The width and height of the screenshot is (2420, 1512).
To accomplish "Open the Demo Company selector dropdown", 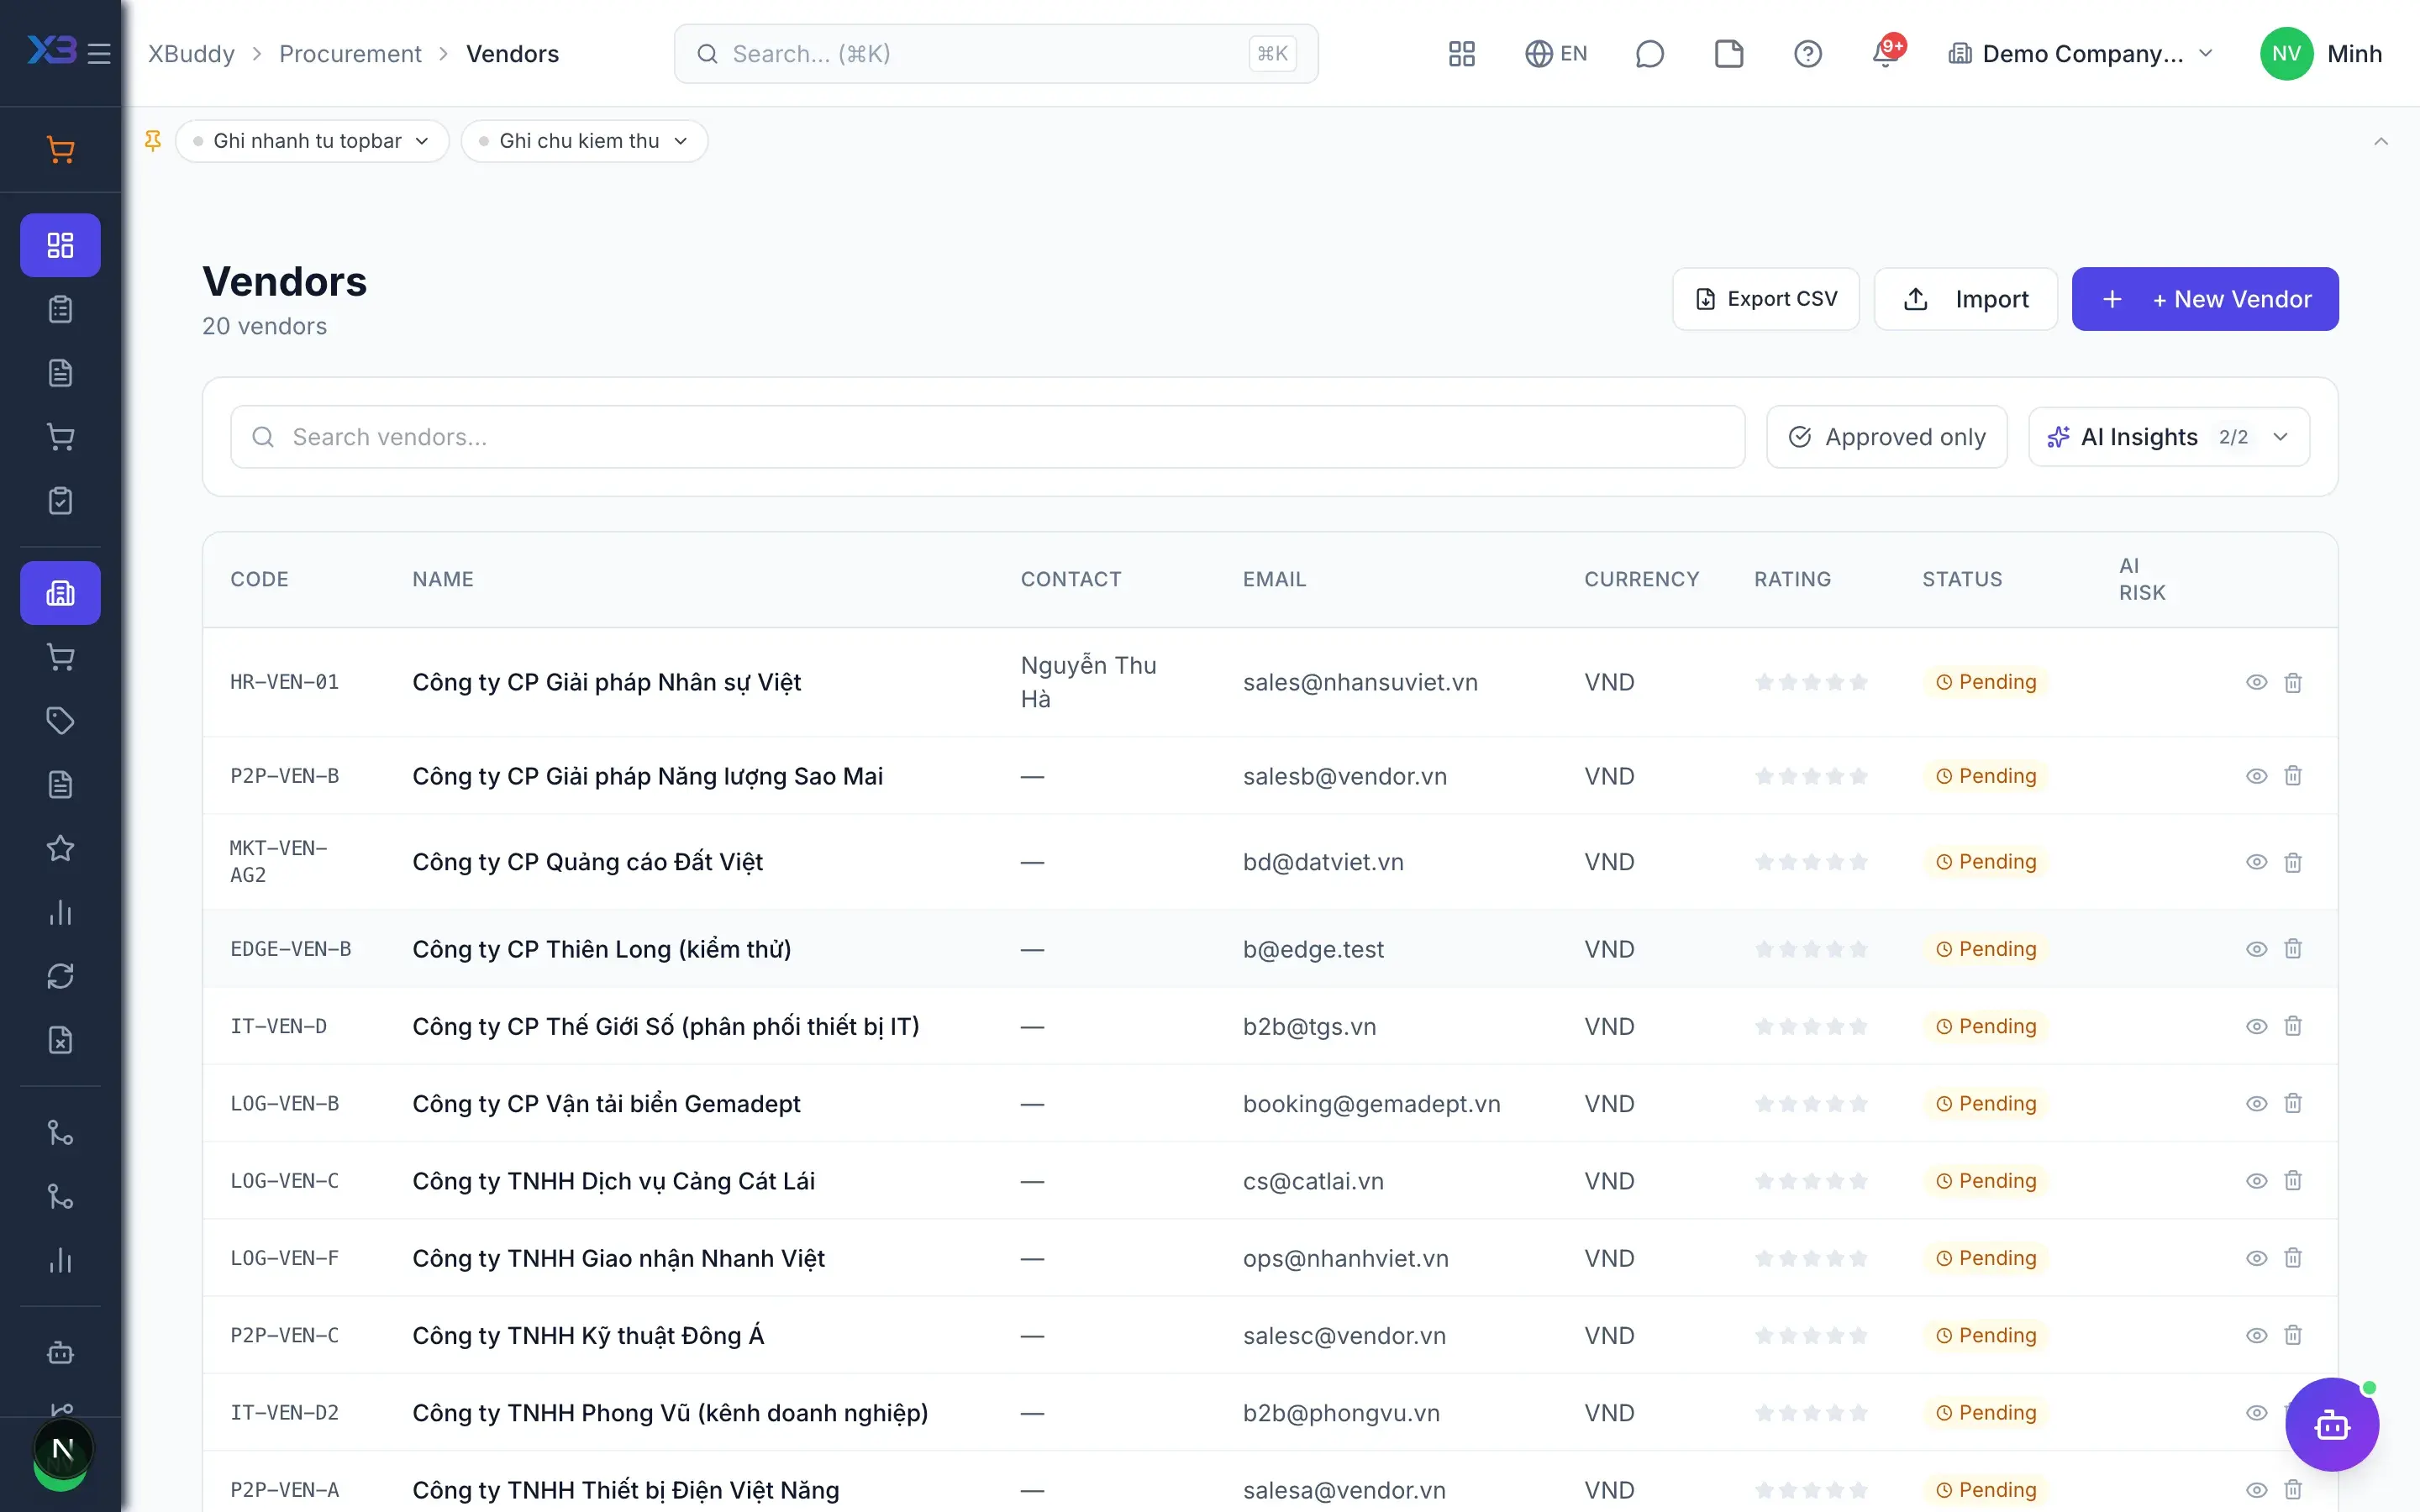I will (x=2082, y=54).
